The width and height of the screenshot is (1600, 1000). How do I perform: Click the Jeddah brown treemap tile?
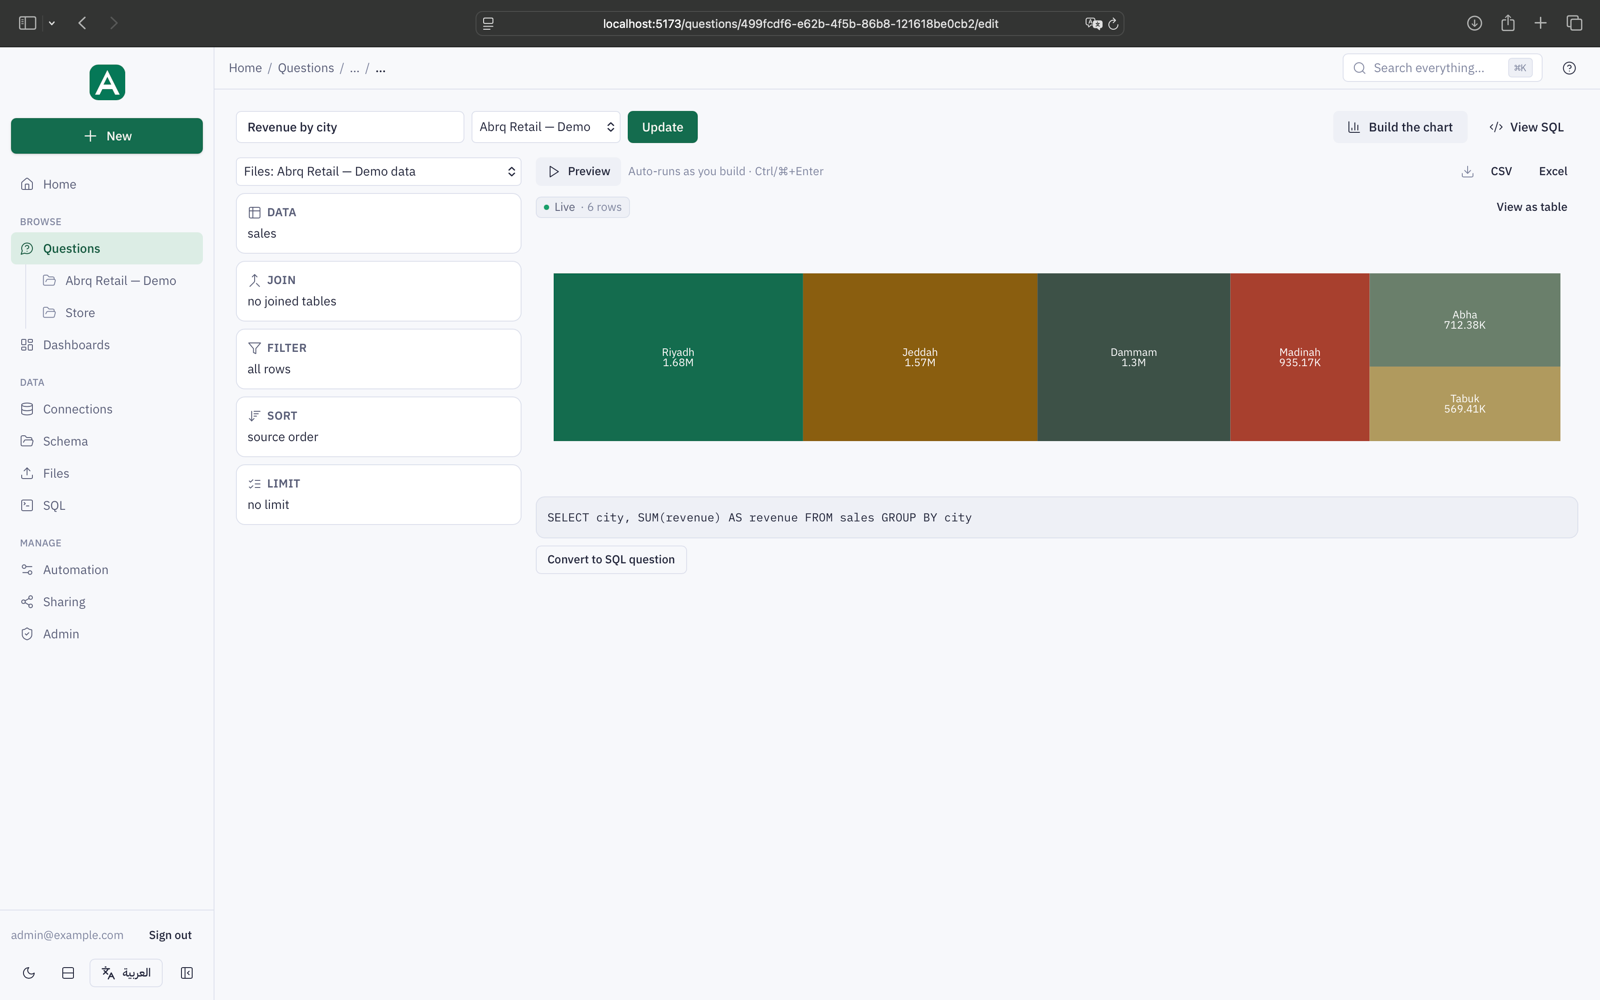[920, 357]
